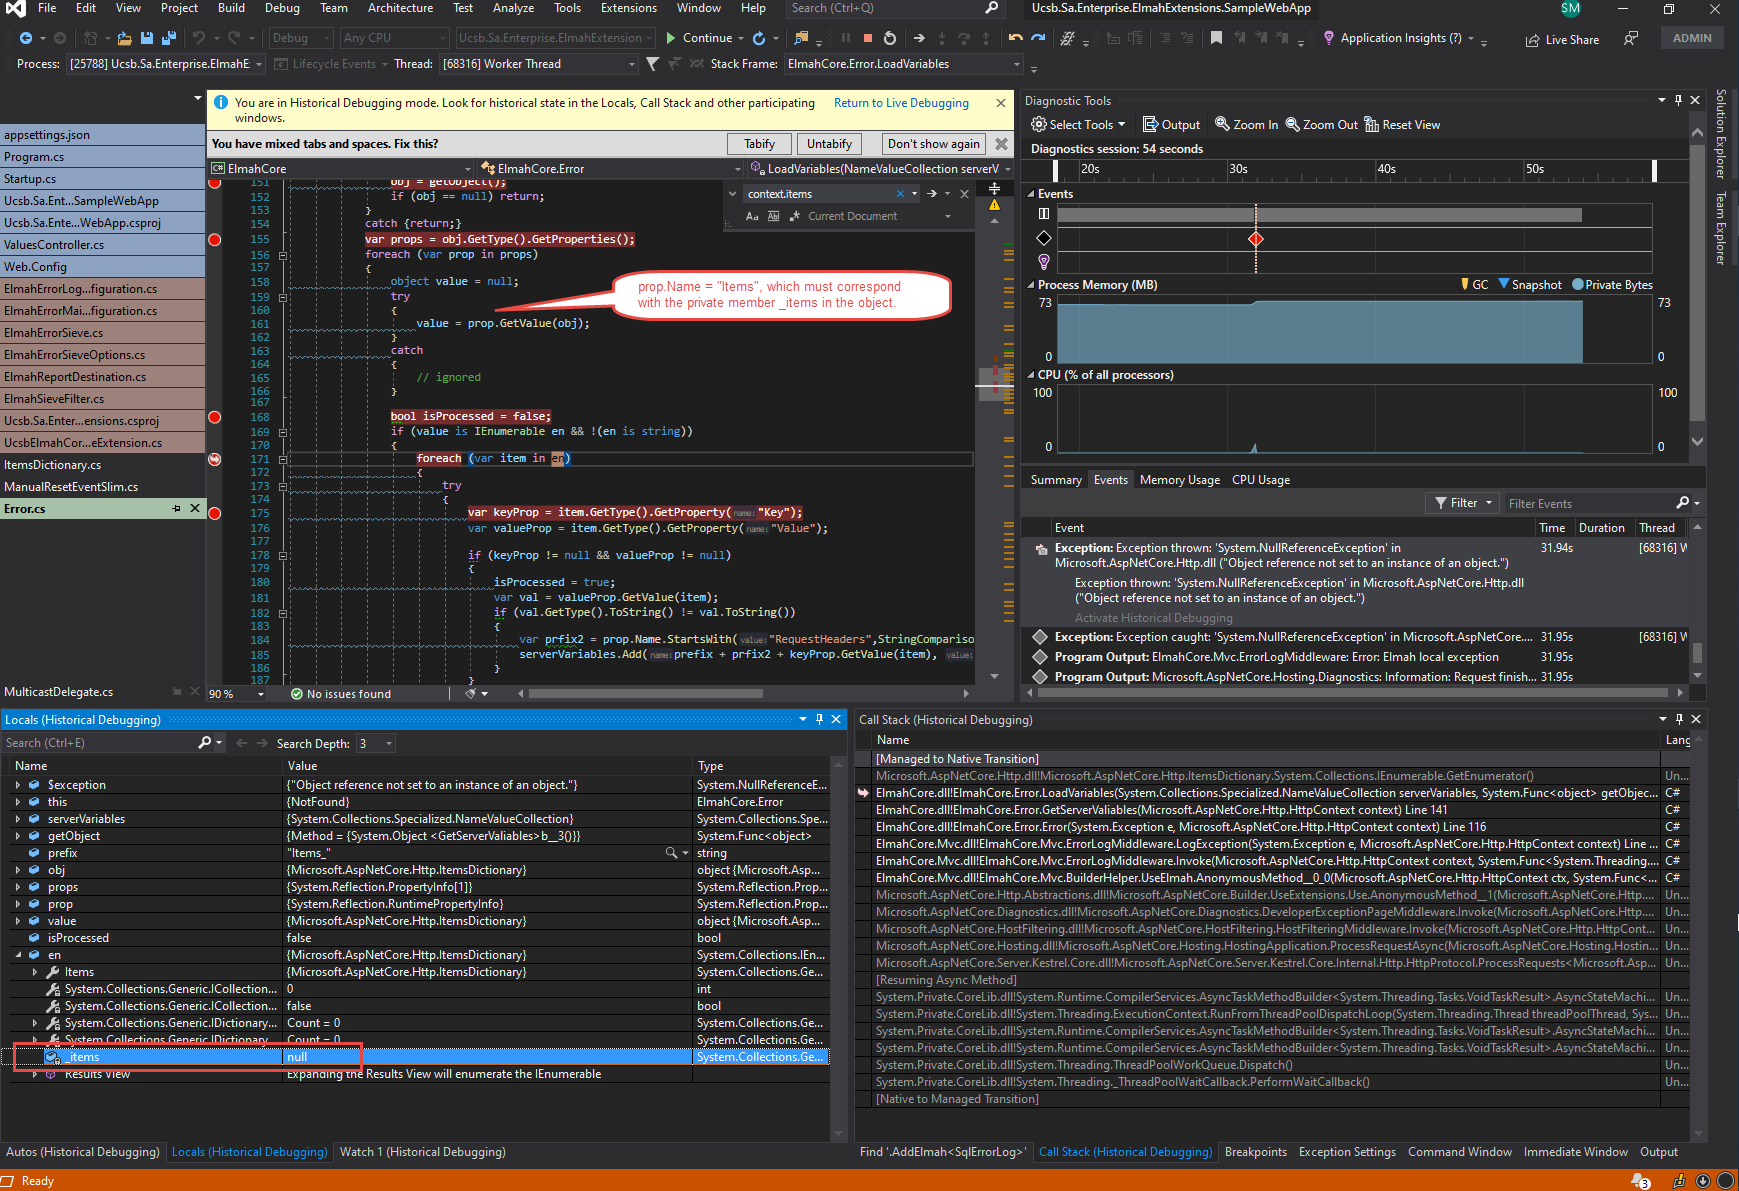Viewport: 1739px width, 1191px height.
Task: Click the Live Share button
Action: [1562, 40]
